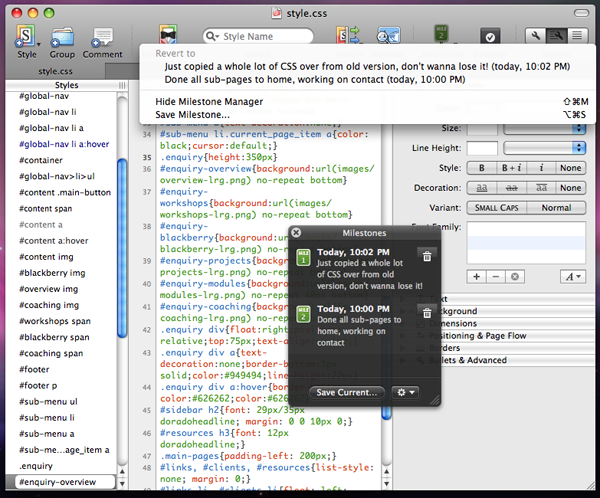The image size is (600, 498).
Task: Select the style.css document tab
Action: pyautogui.click(x=55, y=71)
